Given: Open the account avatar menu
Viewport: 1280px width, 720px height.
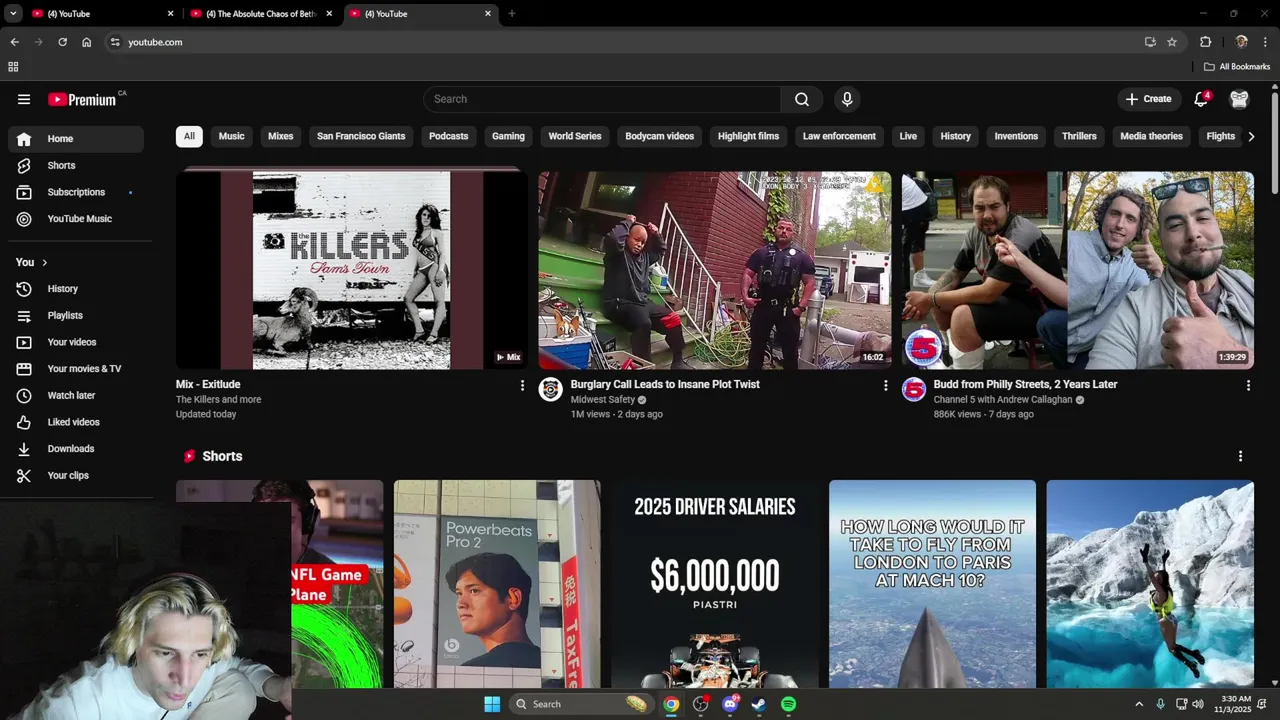Looking at the screenshot, I should 1240,99.
